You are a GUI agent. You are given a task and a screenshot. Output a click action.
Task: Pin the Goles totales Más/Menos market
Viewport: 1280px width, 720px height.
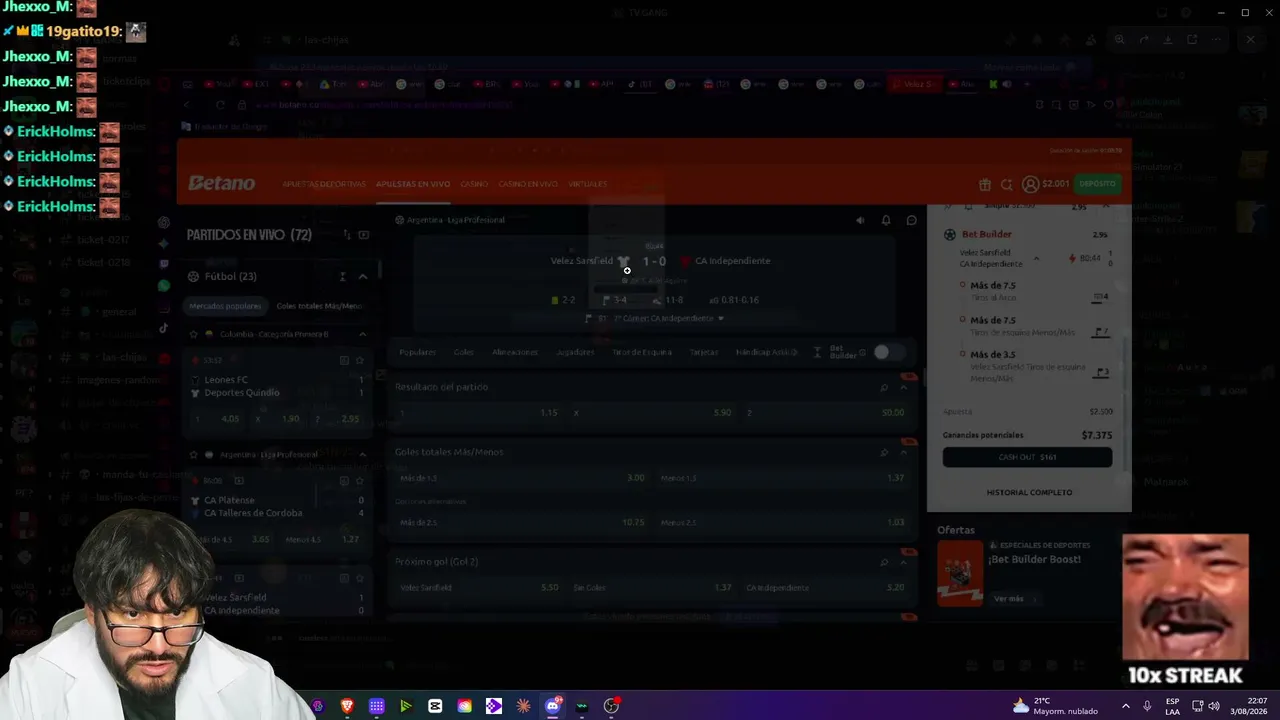(x=884, y=452)
